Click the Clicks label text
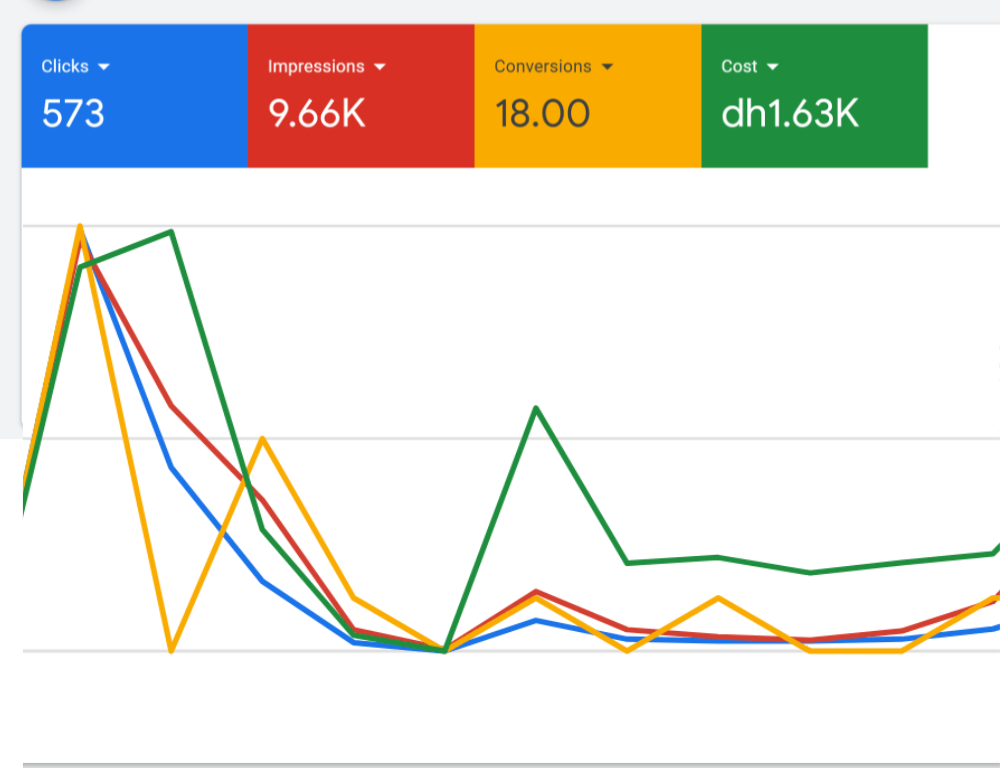 (x=65, y=67)
